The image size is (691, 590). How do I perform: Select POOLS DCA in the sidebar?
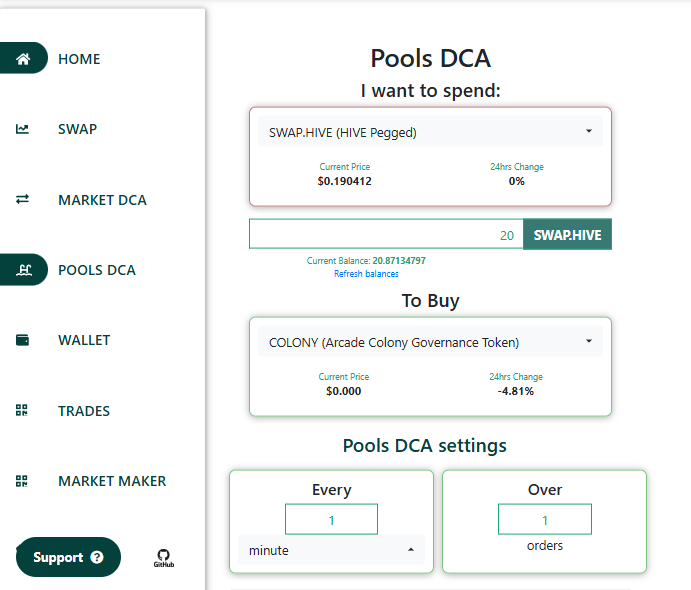pyautogui.click(x=97, y=270)
